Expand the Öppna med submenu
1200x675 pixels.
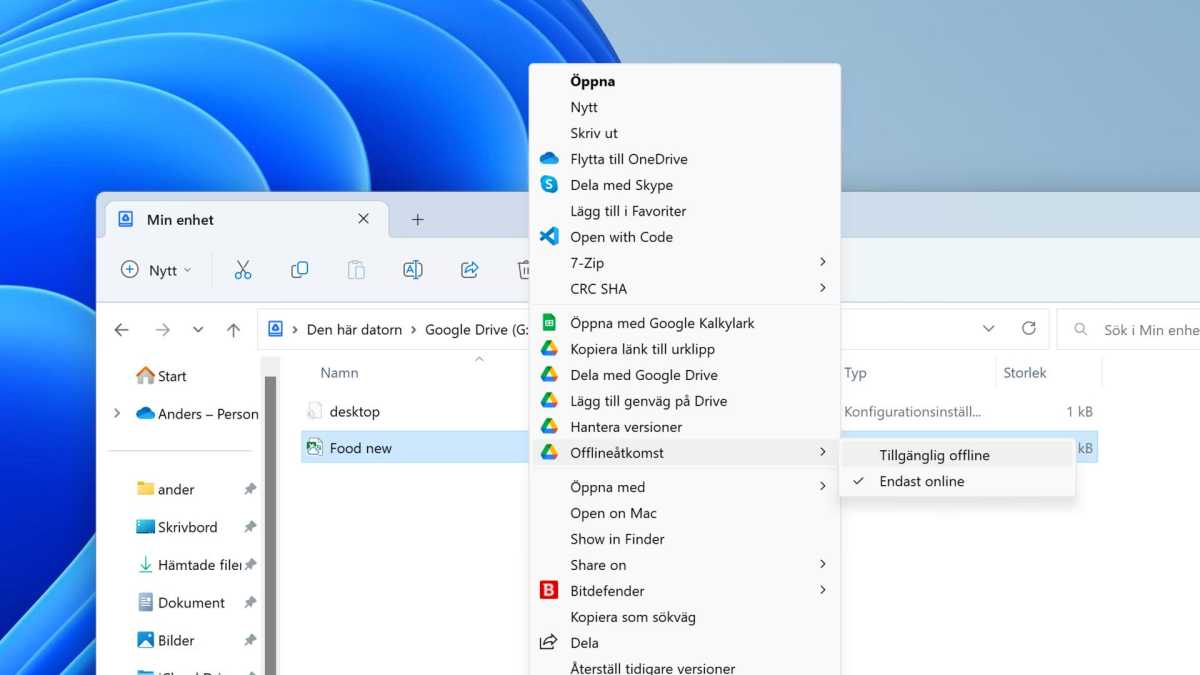pos(823,486)
